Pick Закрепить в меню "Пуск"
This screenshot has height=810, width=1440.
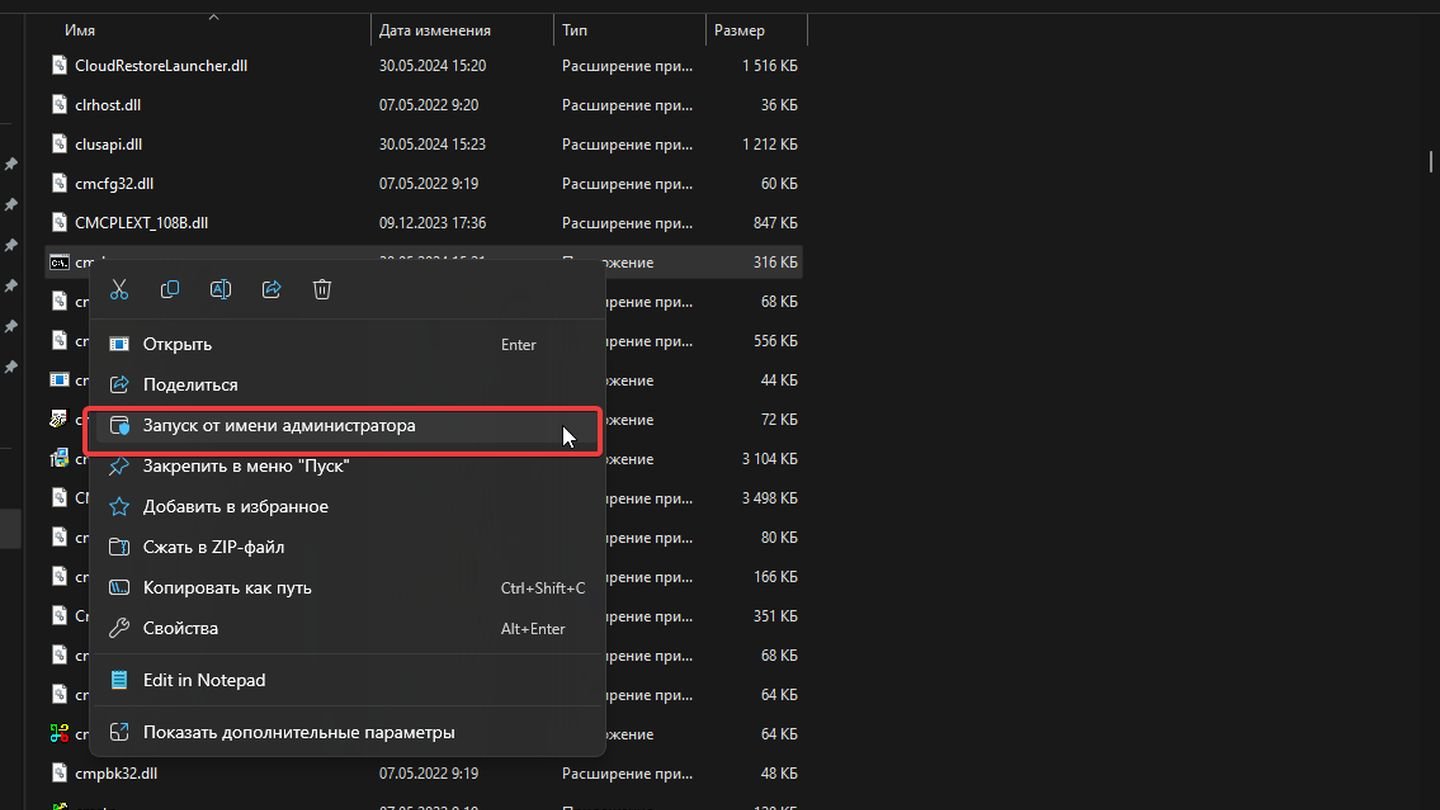[347, 466]
